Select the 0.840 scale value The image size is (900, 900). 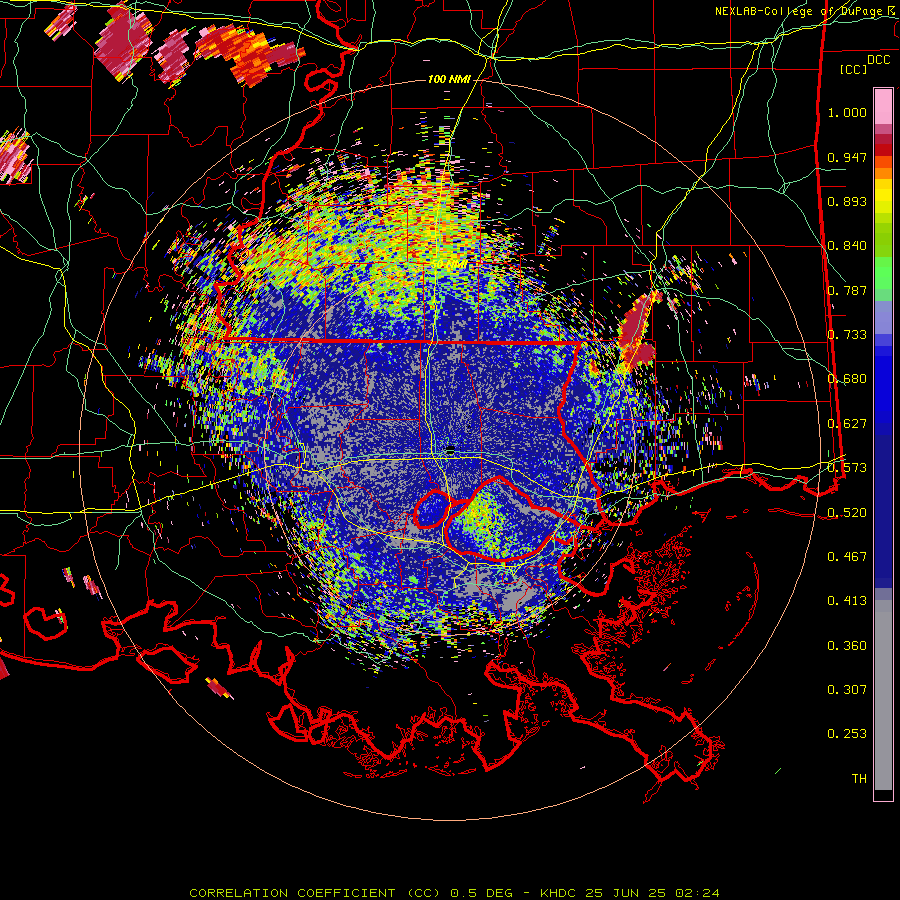(x=847, y=246)
